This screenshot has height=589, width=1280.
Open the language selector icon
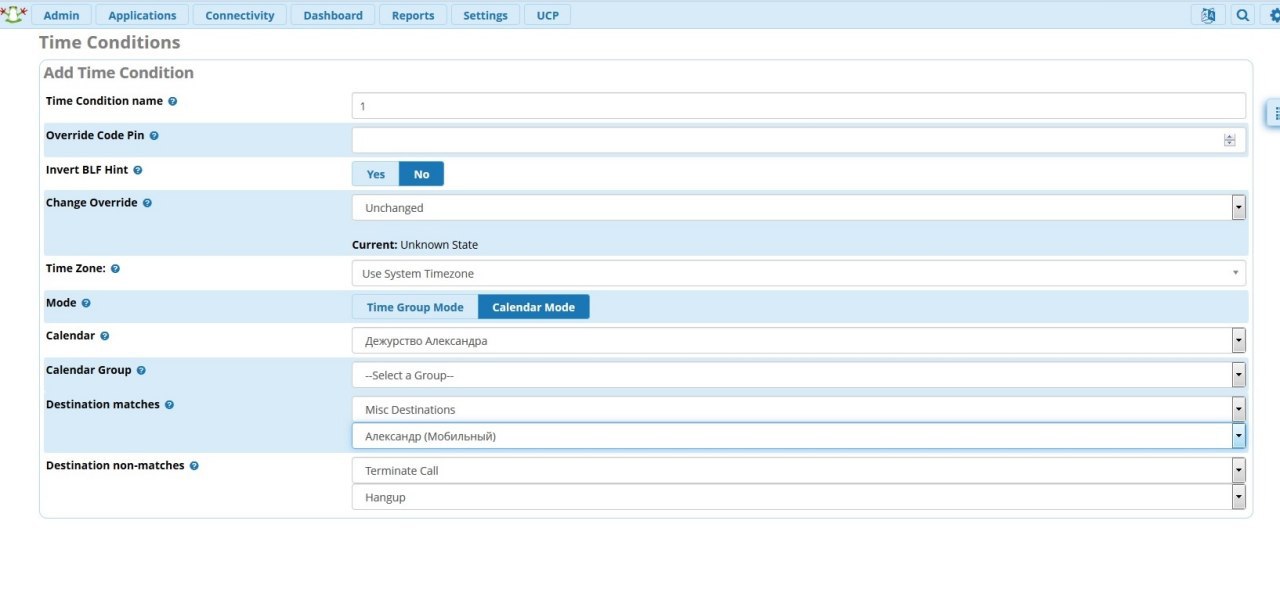1208,15
